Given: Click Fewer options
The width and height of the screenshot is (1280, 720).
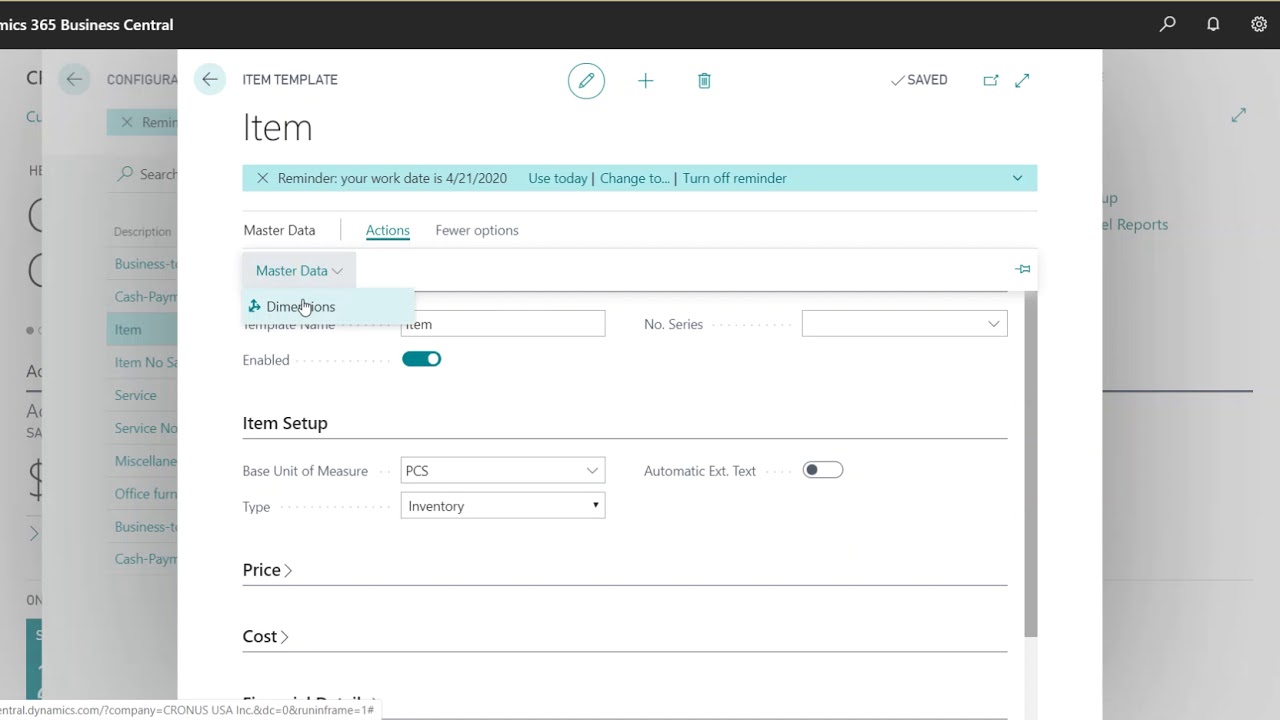Looking at the screenshot, I should point(477,230).
